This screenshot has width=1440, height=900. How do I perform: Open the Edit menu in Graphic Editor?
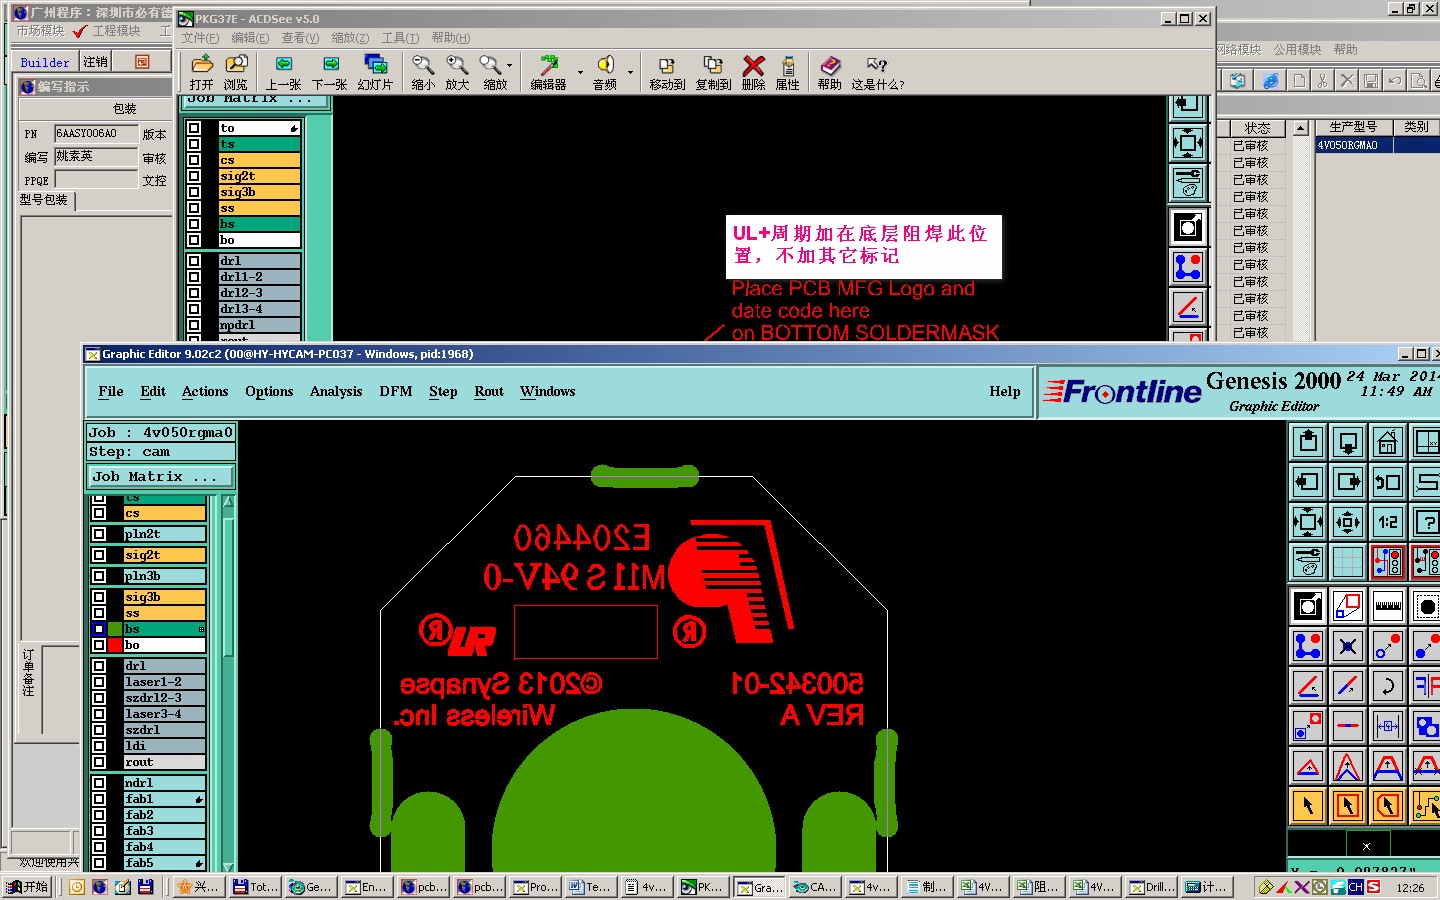(x=153, y=392)
